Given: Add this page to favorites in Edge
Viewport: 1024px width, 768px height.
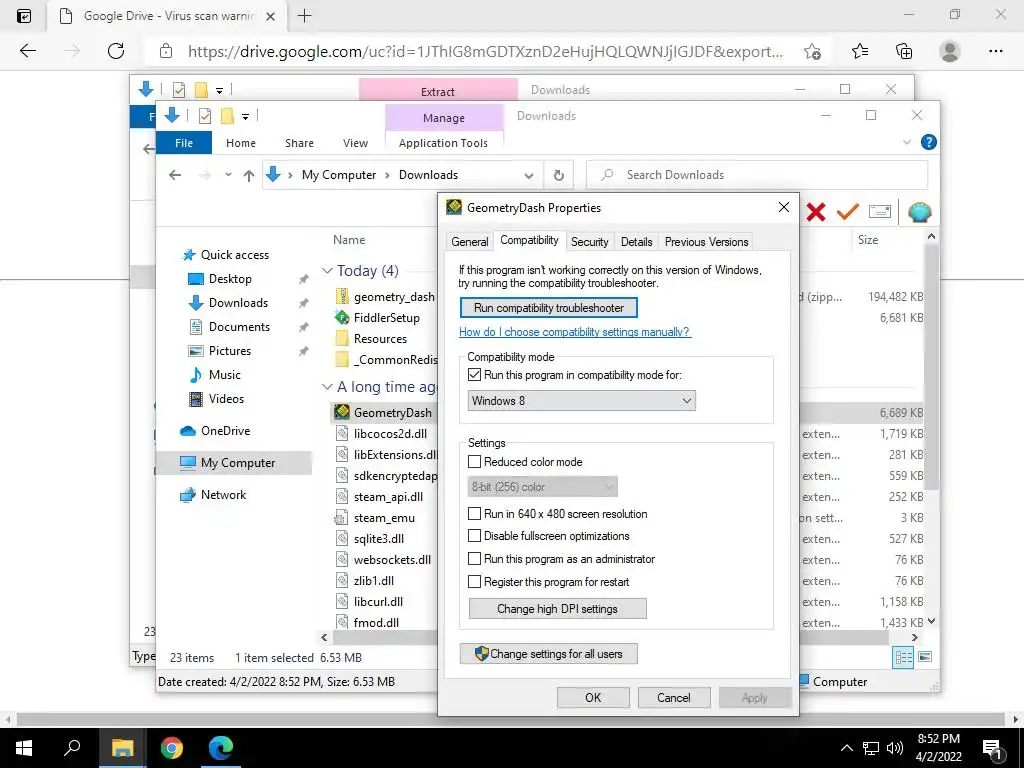Looking at the screenshot, I should coord(812,52).
